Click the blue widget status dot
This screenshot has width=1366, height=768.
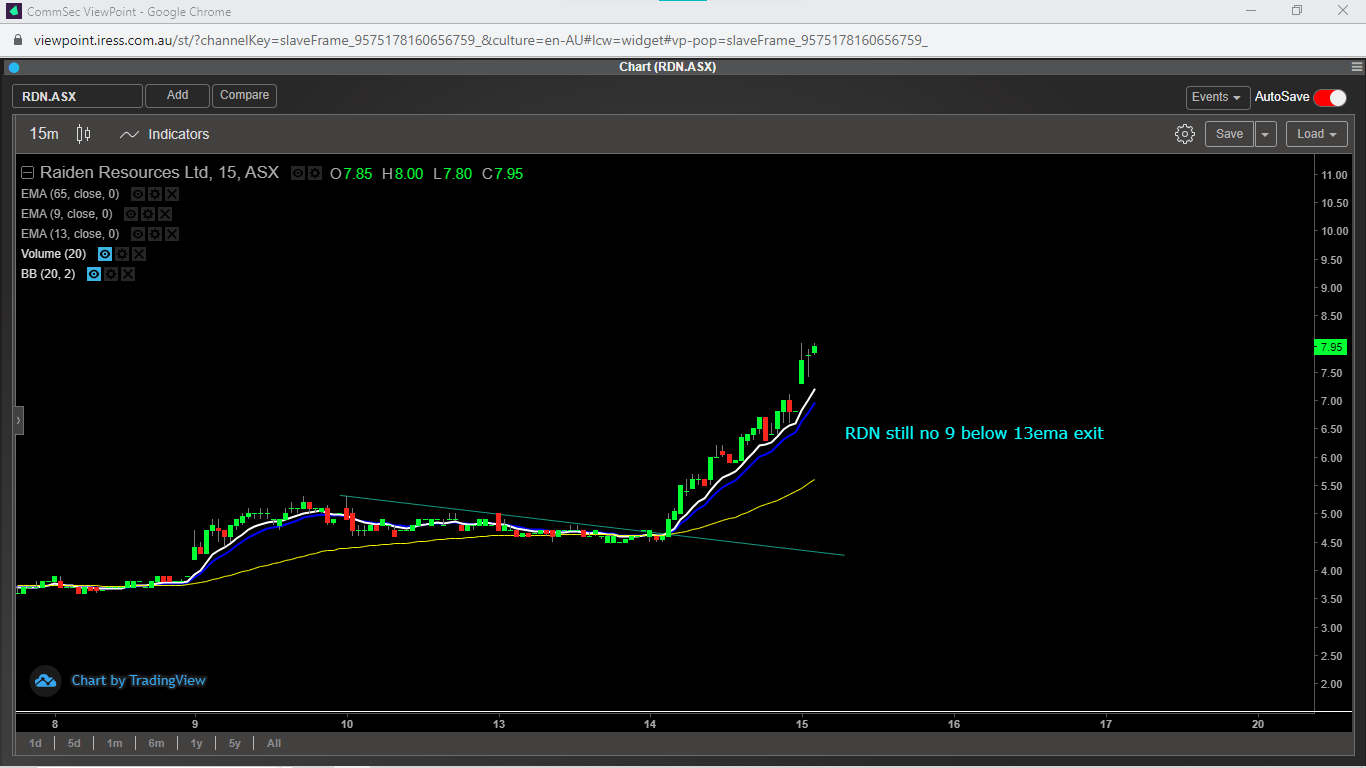[14, 68]
